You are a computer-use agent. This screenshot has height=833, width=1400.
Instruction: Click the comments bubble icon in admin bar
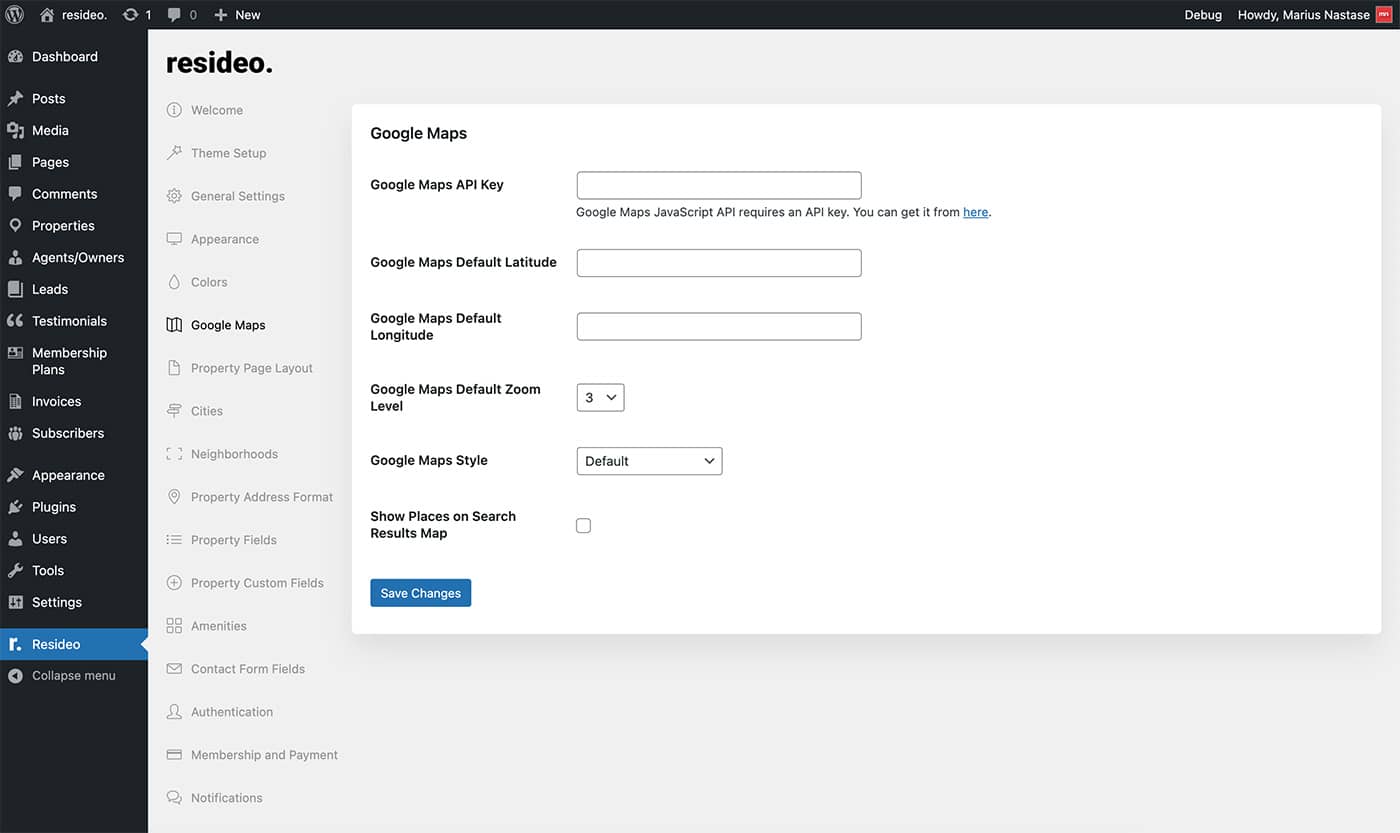[175, 15]
